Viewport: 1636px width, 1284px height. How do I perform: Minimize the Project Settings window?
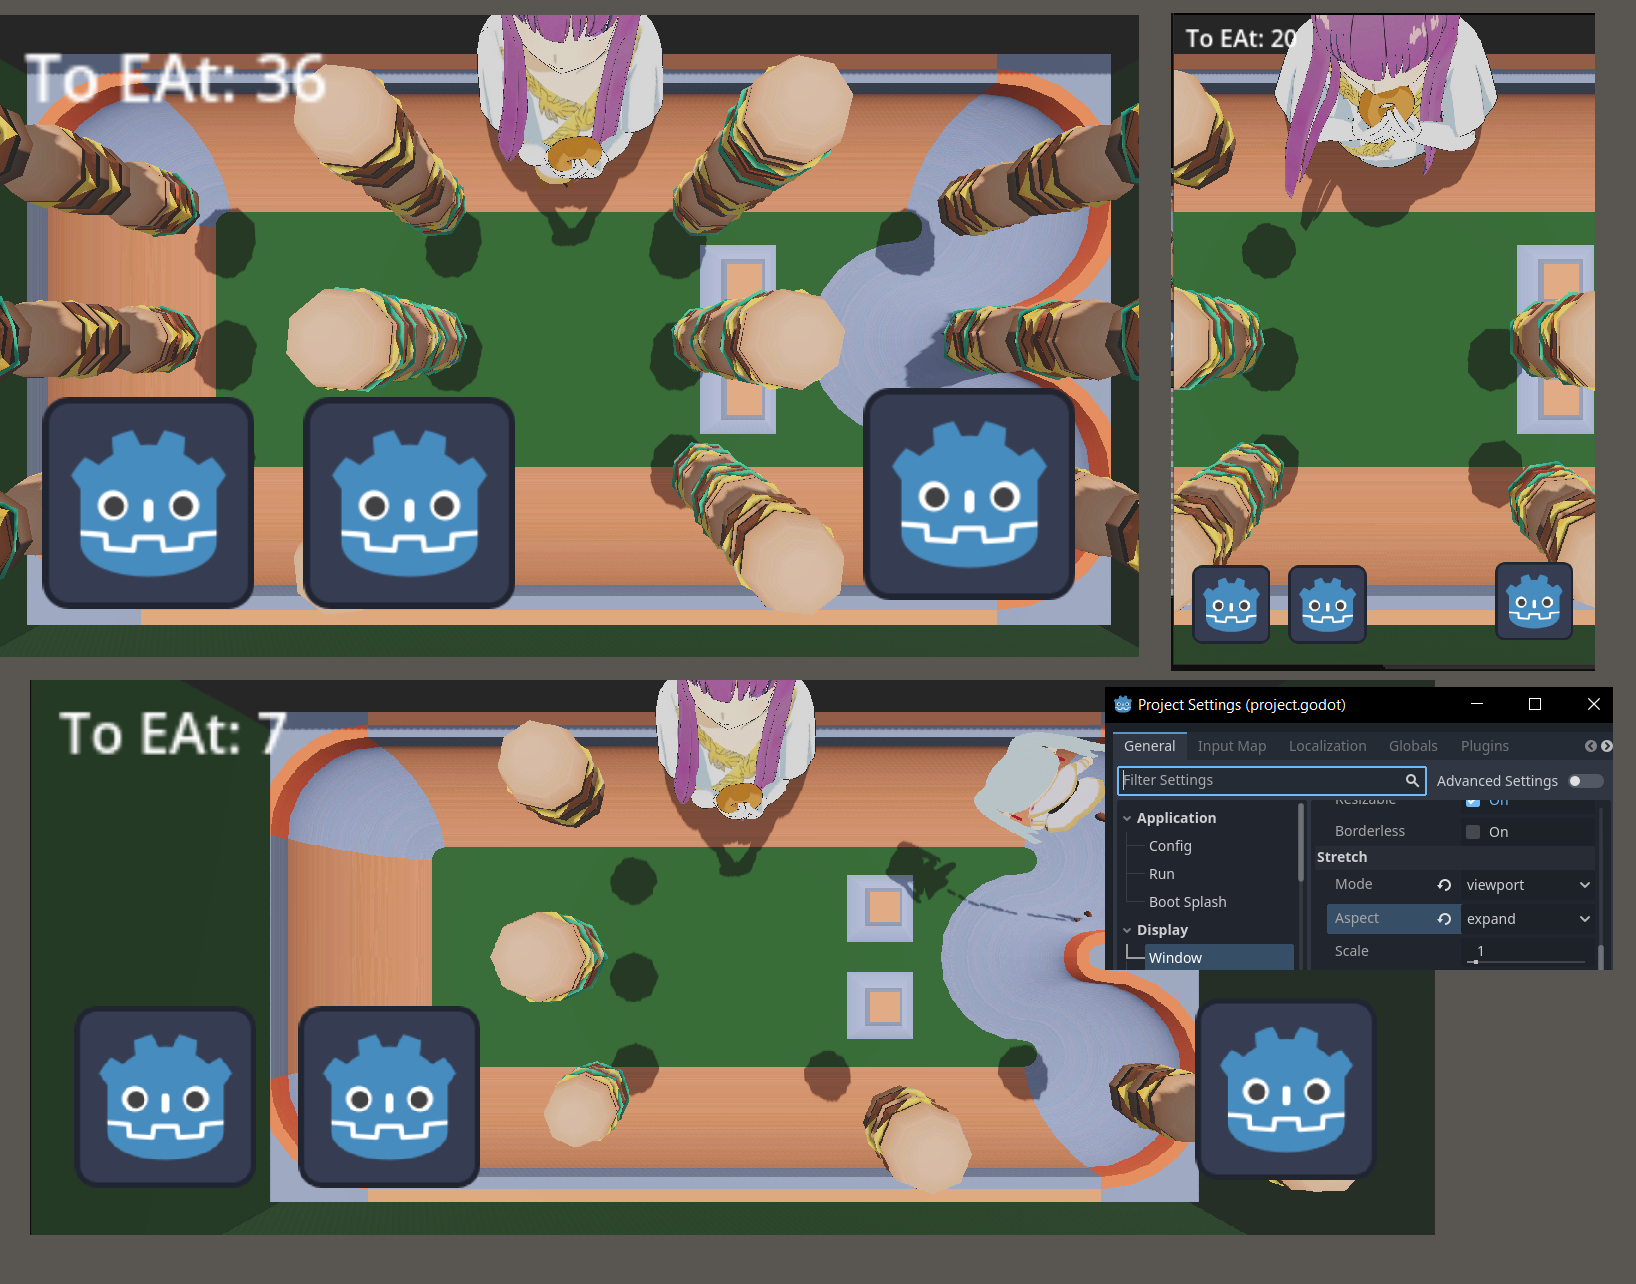click(1477, 704)
